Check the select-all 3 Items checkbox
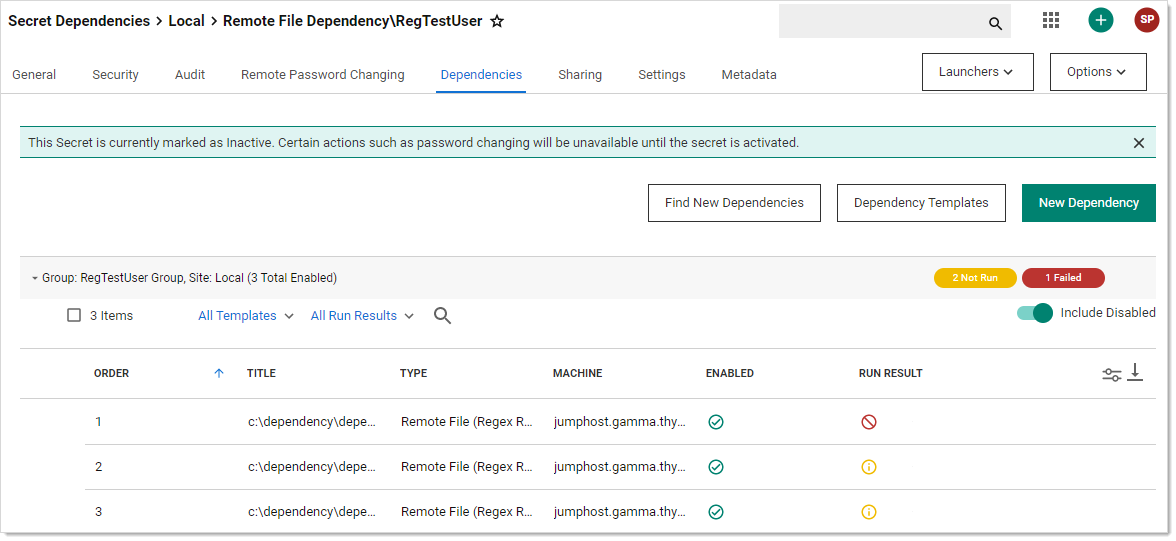The width and height of the screenshot is (1176, 541). (x=74, y=316)
